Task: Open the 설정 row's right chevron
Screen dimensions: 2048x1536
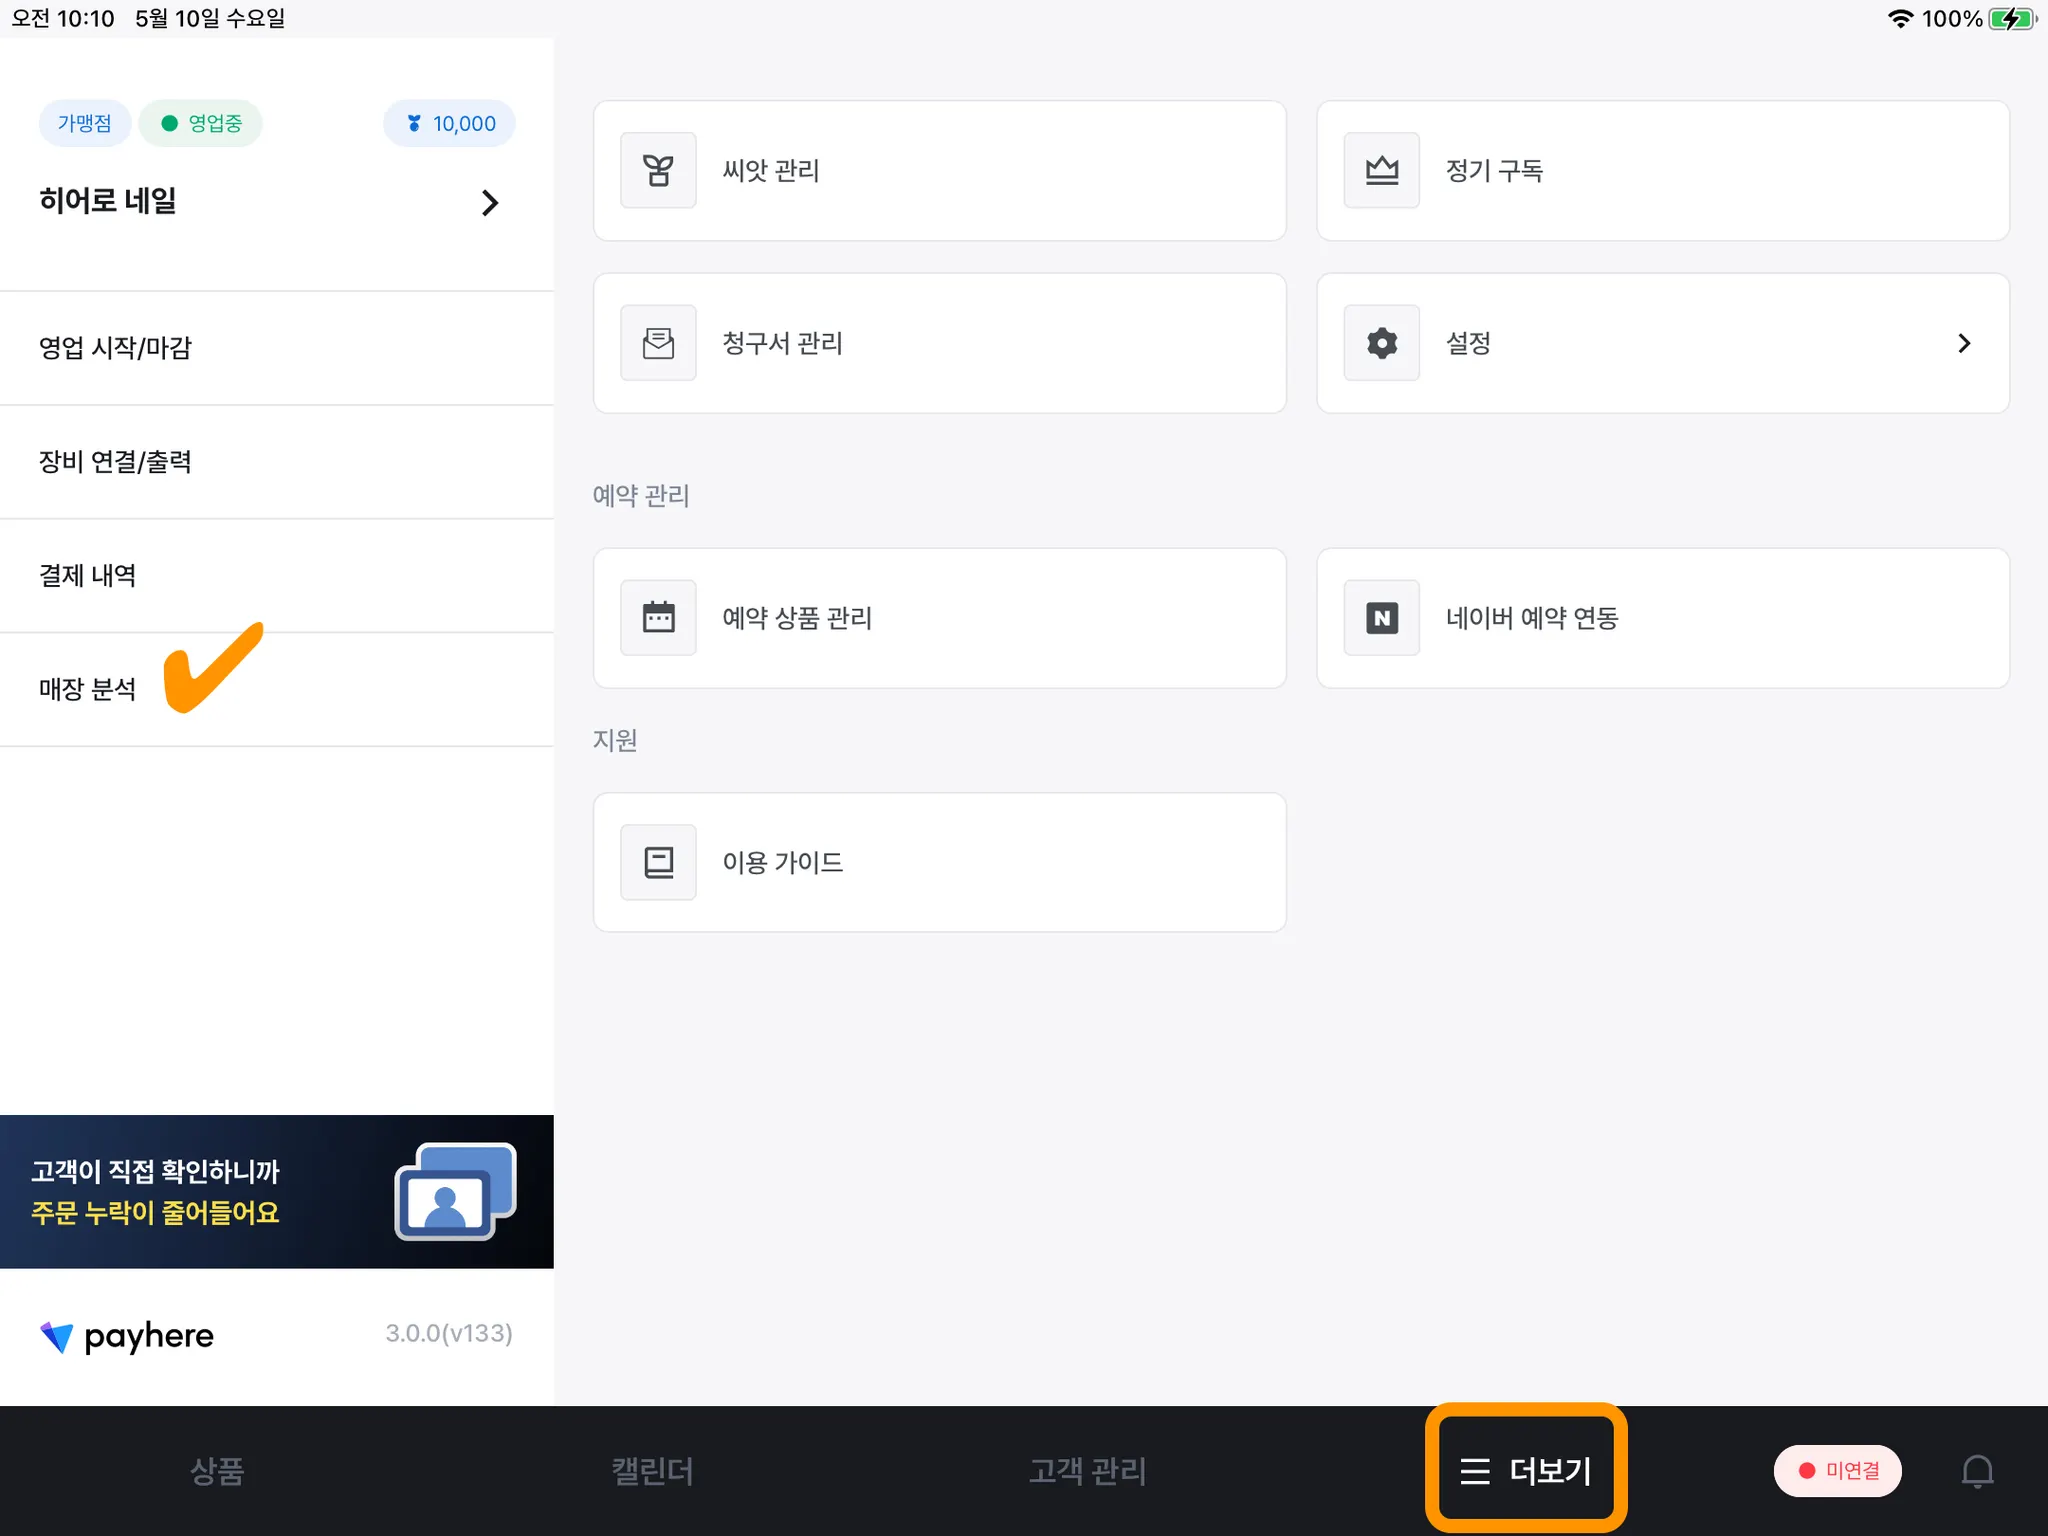Action: coord(1964,343)
